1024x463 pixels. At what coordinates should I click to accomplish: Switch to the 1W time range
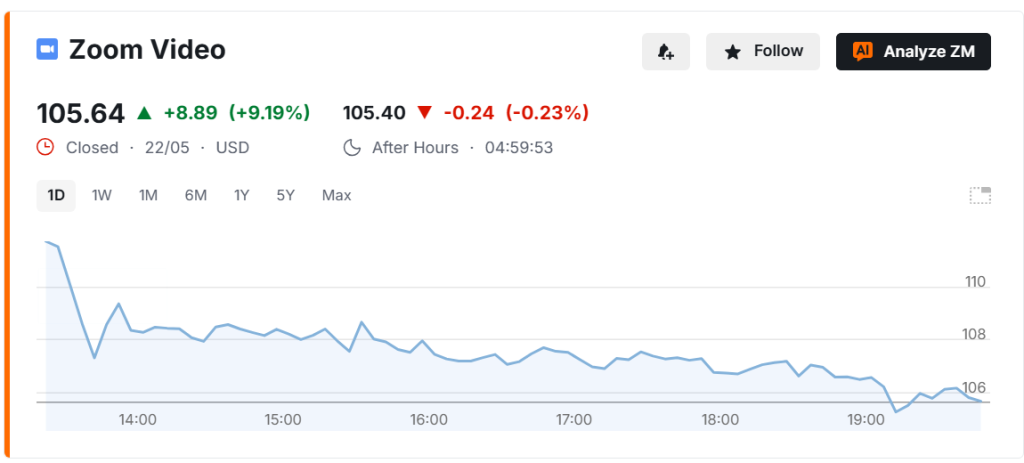pyautogui.click(x=102, y=195)
